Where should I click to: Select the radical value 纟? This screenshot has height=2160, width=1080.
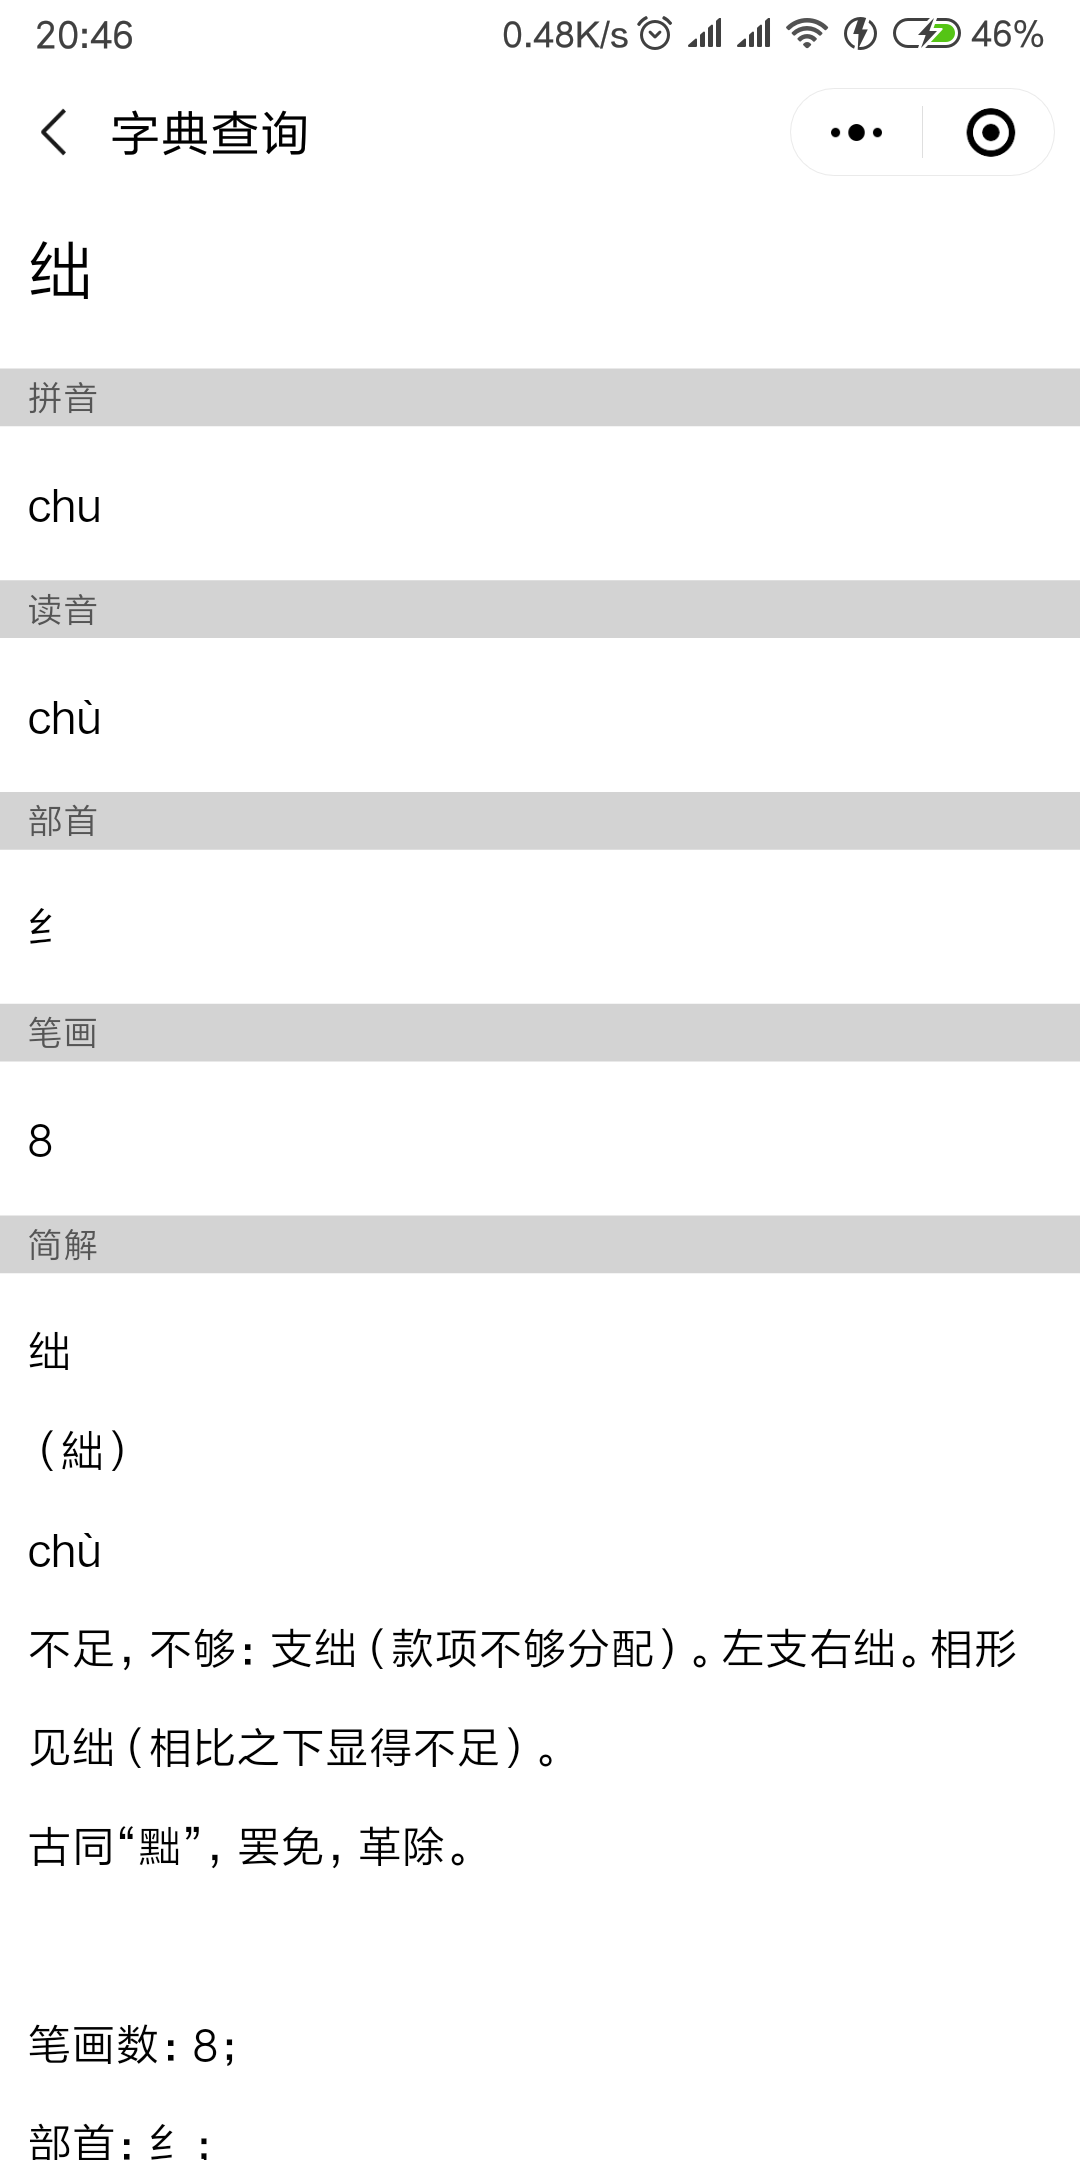pyautogui.click(x=40, y=929)
